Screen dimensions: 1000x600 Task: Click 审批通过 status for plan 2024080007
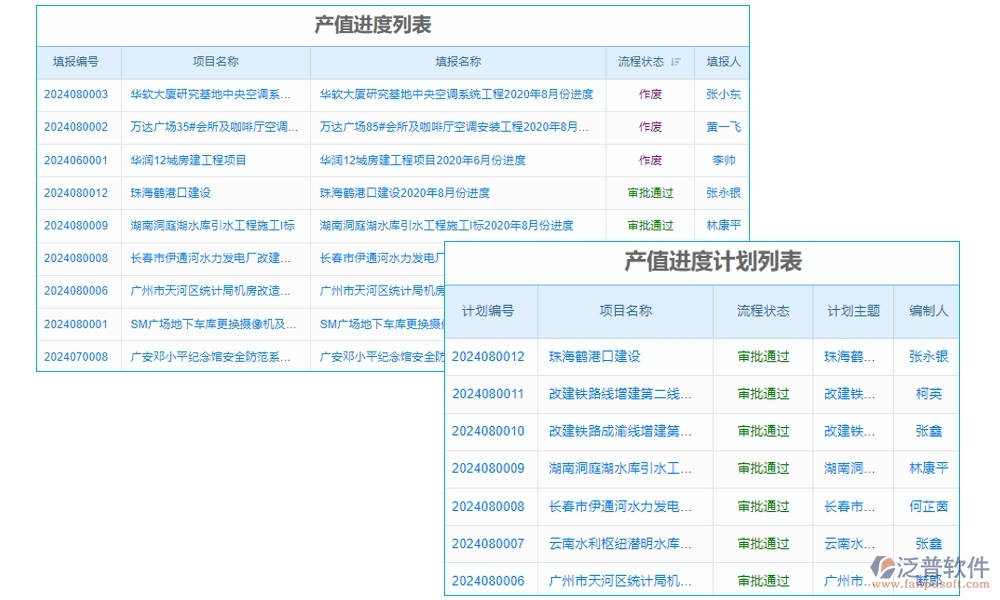pyautogui.click(x=762, y=543)
